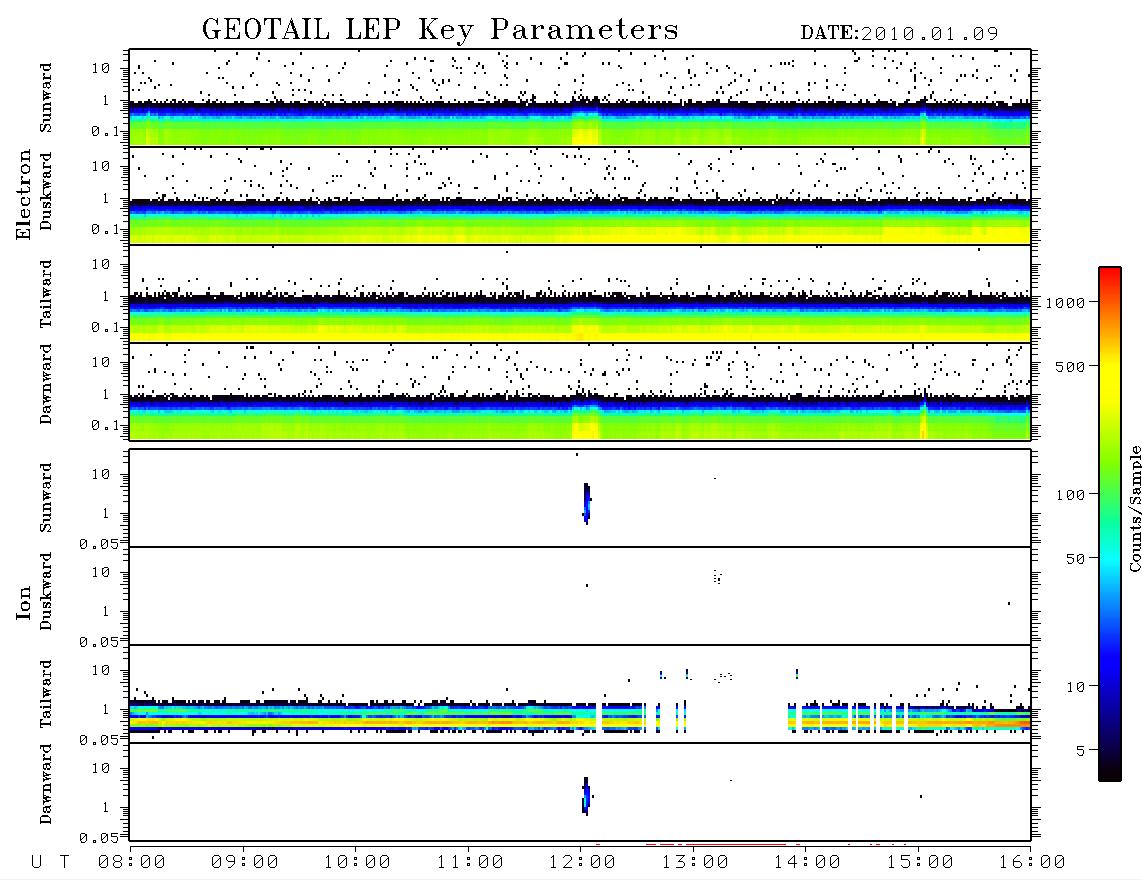Image resolution: width=1142 pixels, height=880 pixels.
Task: Click the 'GEOTAIL LEP Key Parameters' title
Action: 440,30
